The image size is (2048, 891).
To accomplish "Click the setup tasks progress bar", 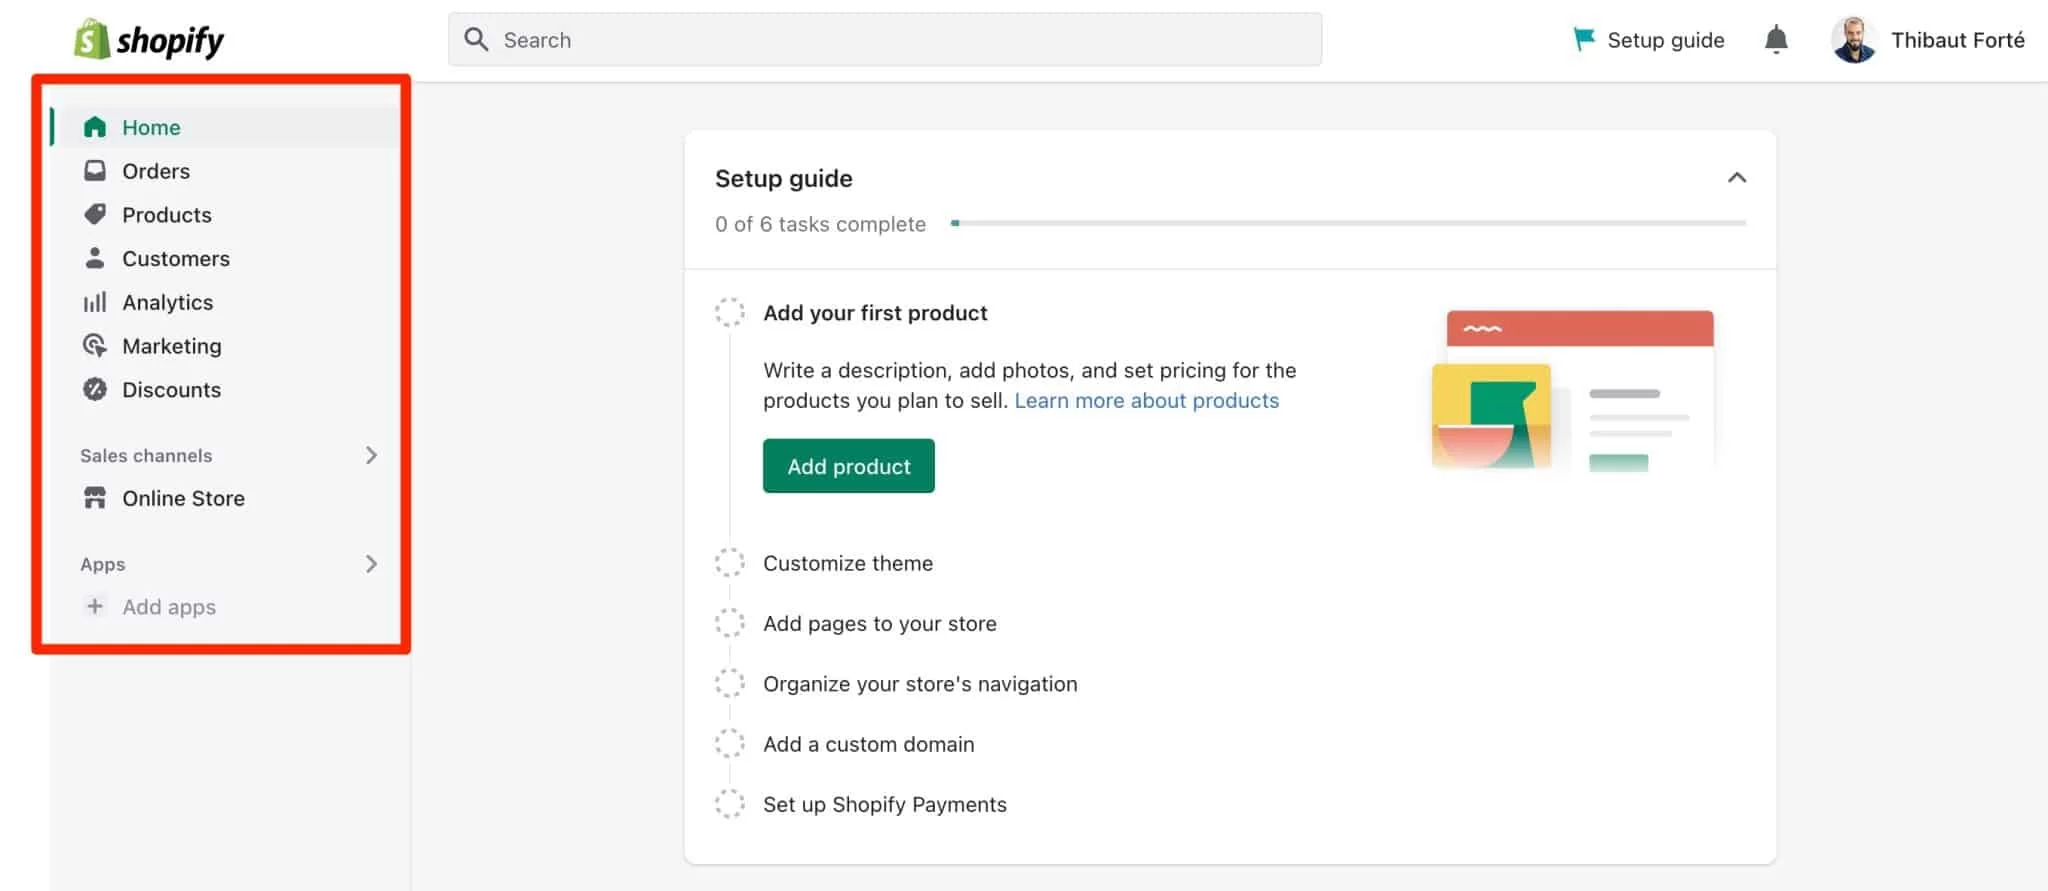I will (1348, 223).
